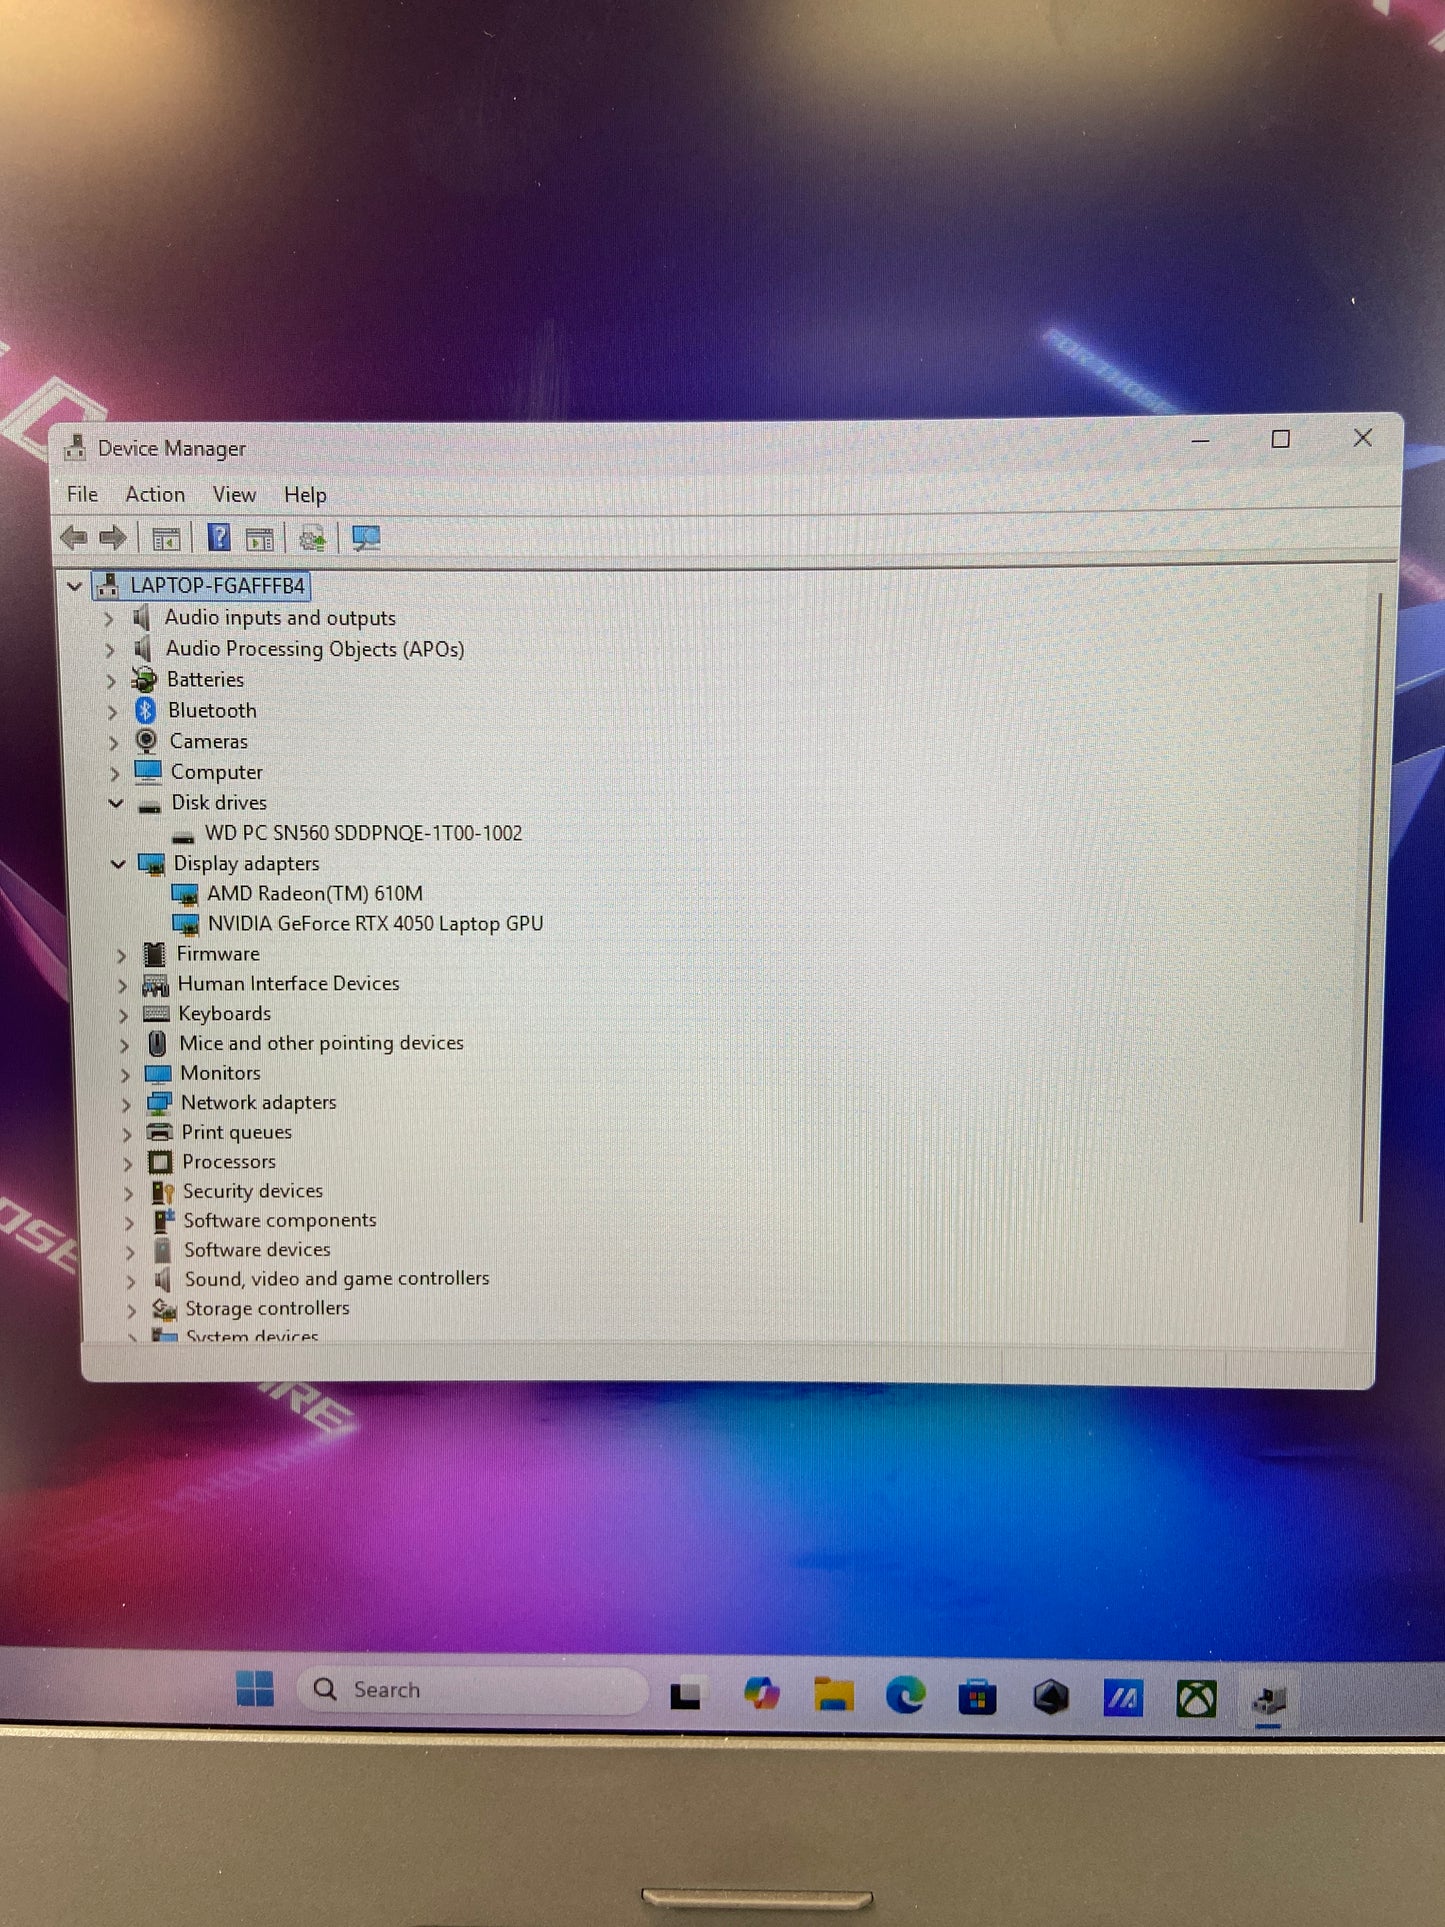Open Xbox app from the taskbar

[x=1196, y=1699]
